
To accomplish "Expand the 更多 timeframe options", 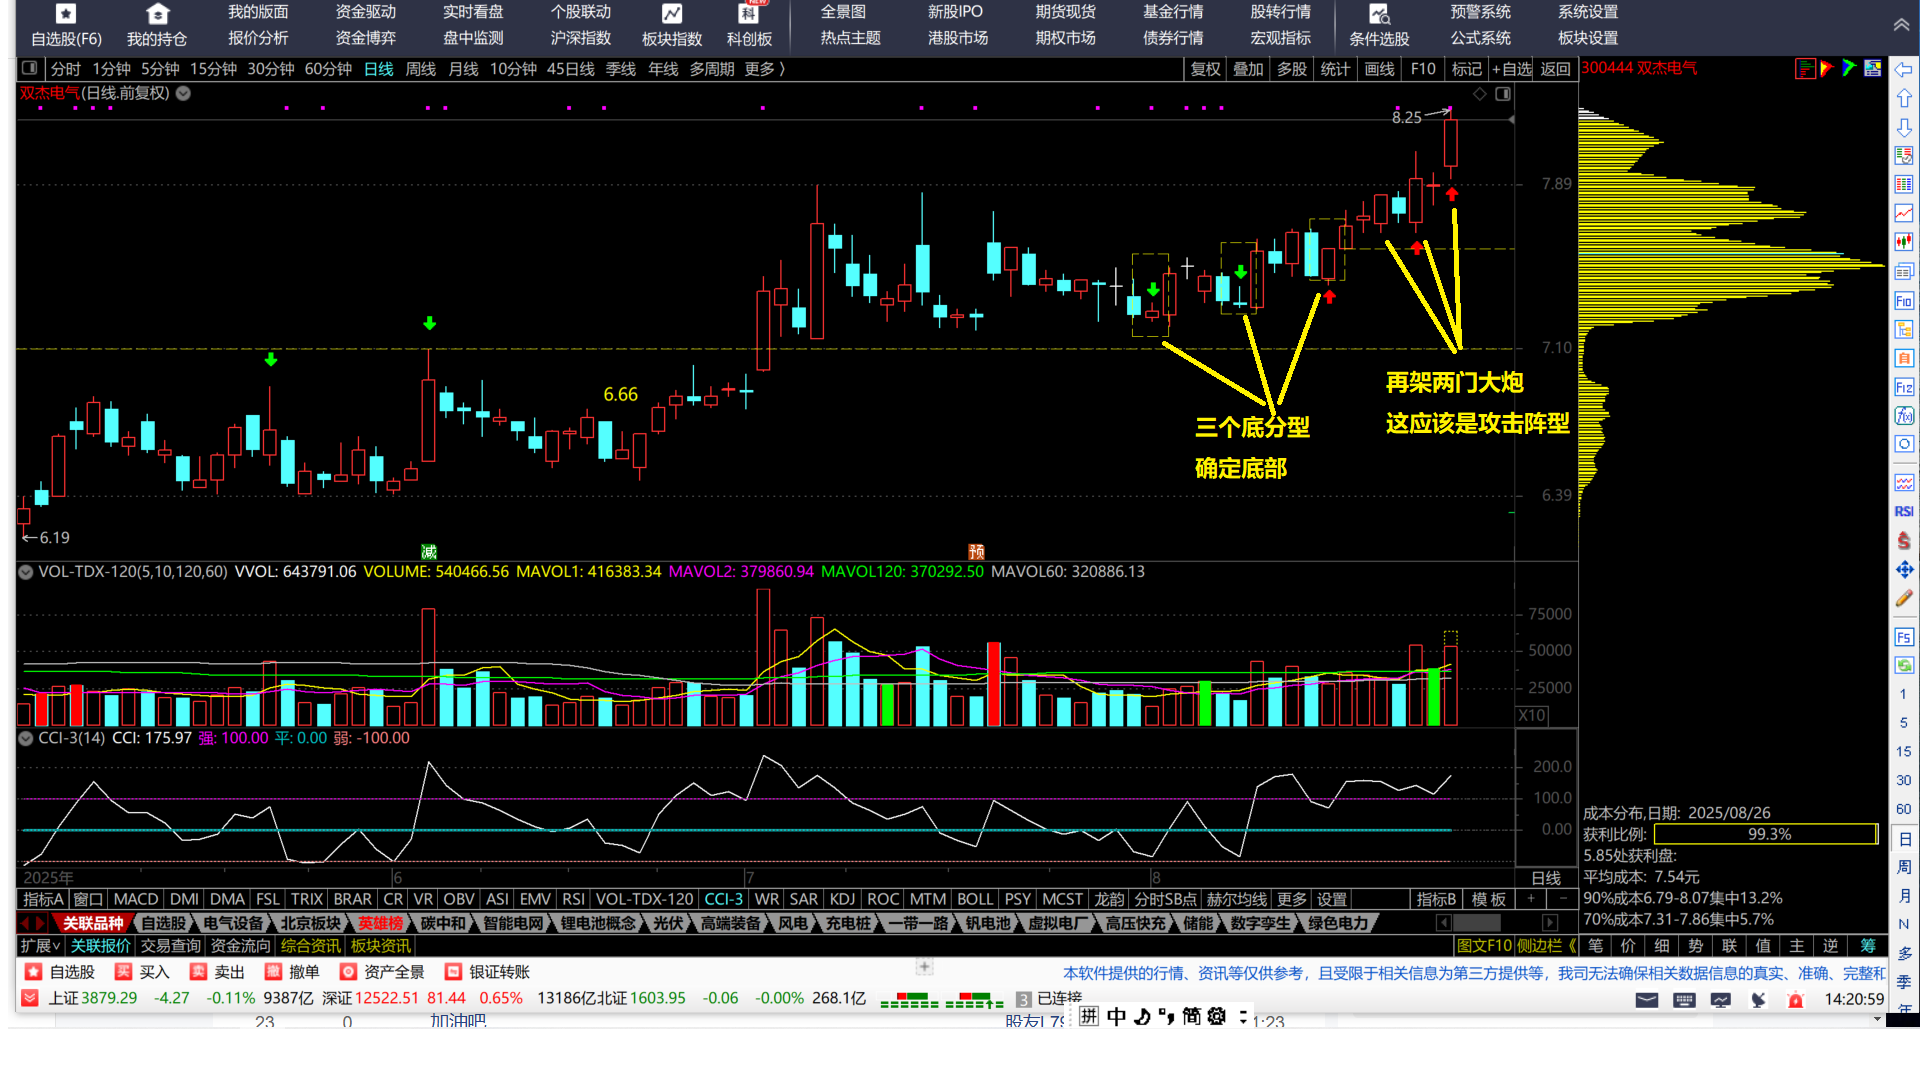I will (x=760, y=69).
